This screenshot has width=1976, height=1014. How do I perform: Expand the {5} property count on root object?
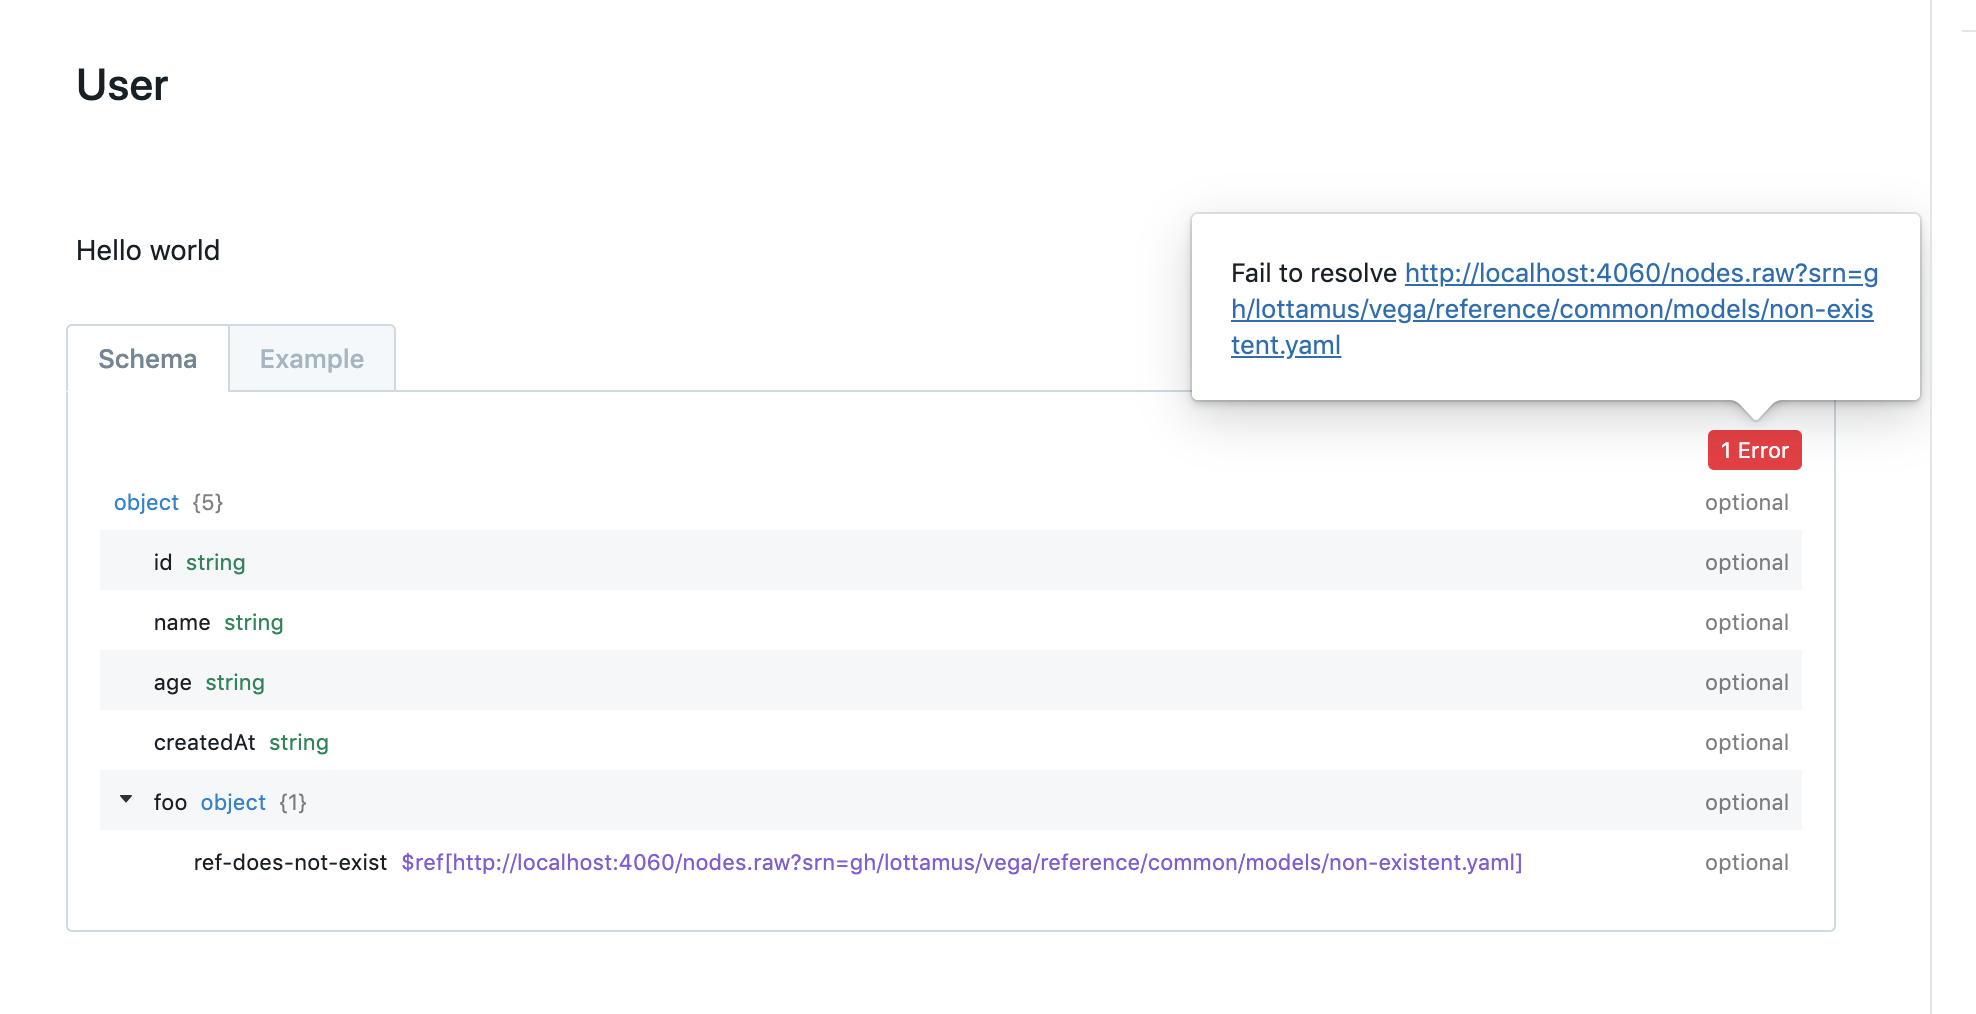coord(207,502)
